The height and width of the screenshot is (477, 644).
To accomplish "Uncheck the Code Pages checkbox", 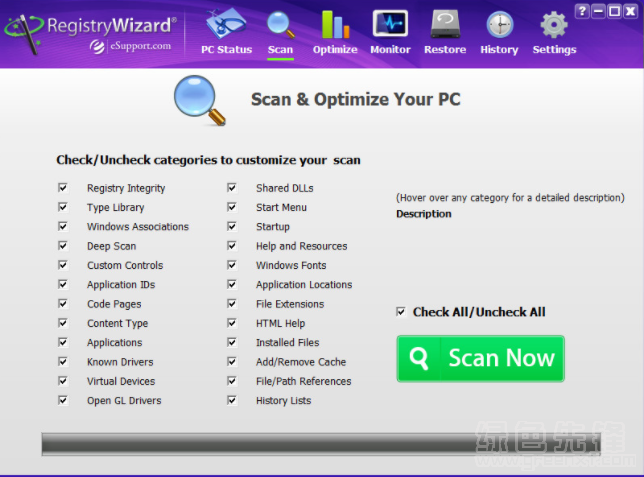I will coord(63,304).
